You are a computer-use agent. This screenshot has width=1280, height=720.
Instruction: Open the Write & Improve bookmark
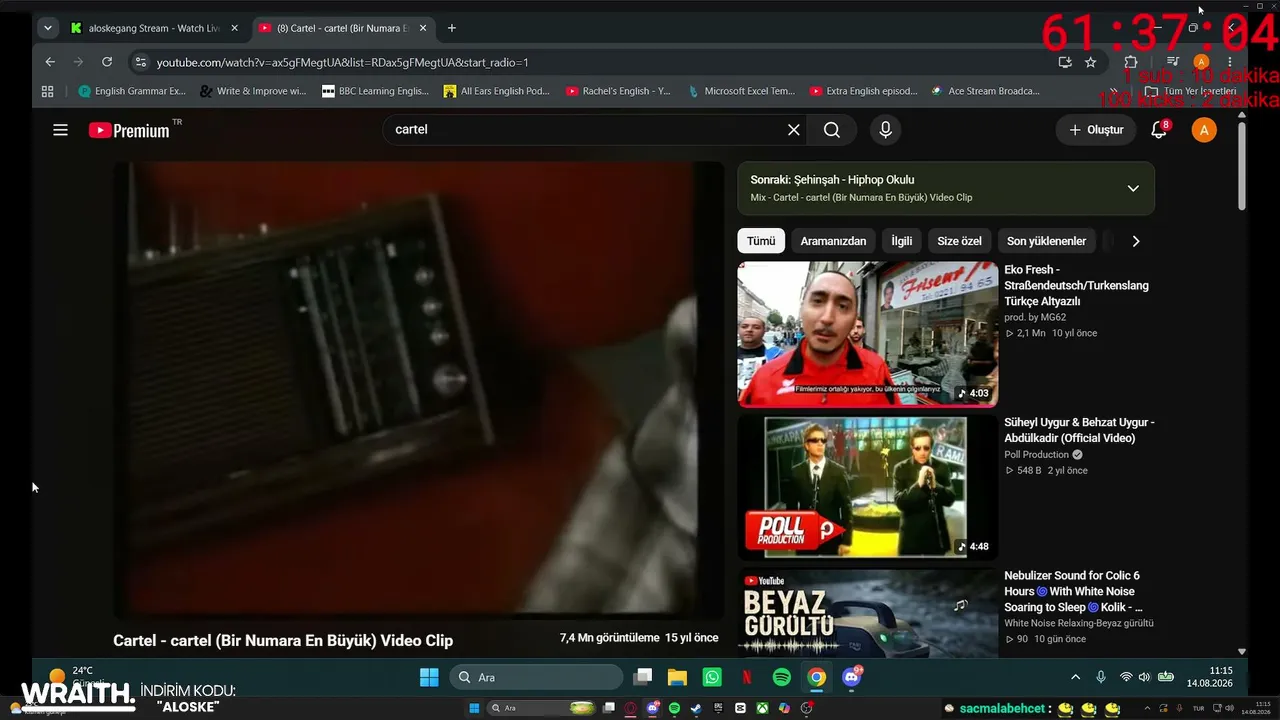(253, 91)
